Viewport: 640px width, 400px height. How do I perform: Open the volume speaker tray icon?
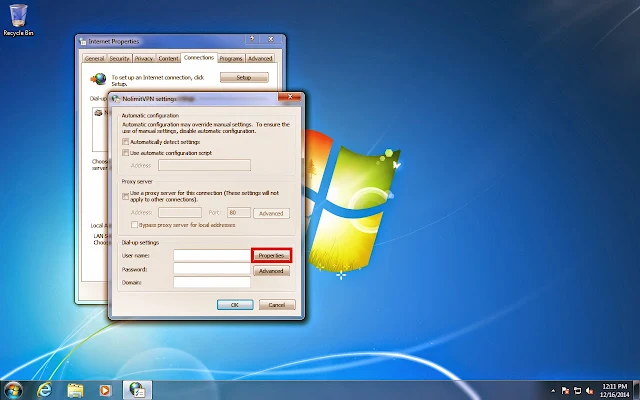(x=589, y=391)
